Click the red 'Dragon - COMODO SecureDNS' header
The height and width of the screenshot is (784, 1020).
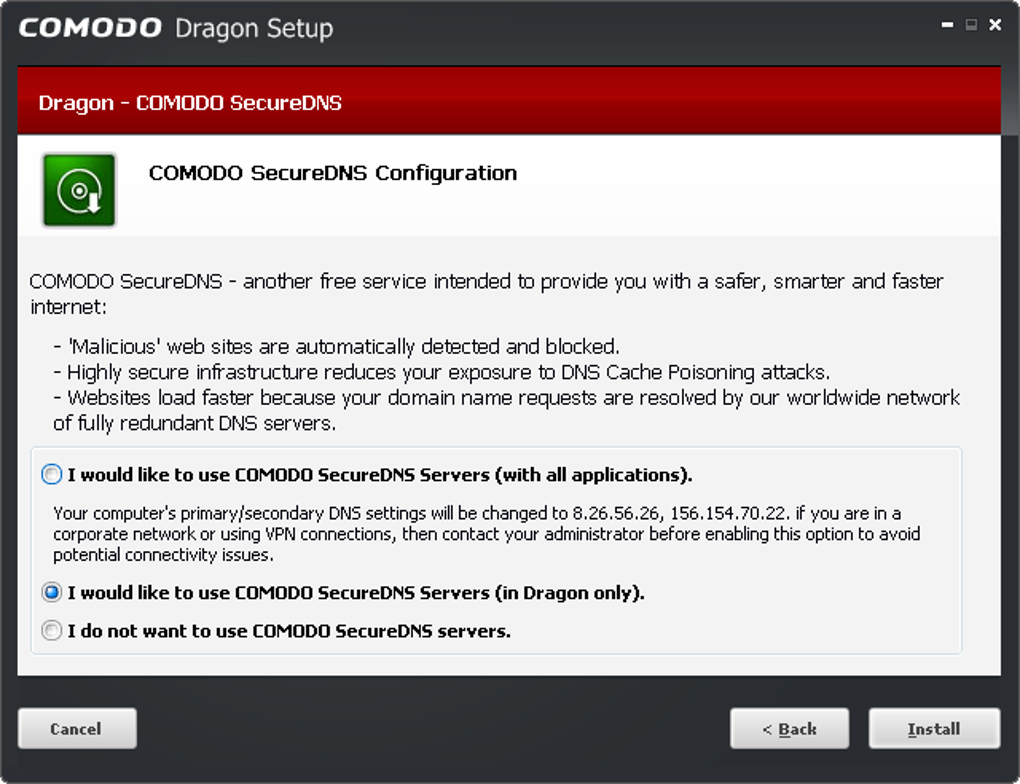(190, 103)
